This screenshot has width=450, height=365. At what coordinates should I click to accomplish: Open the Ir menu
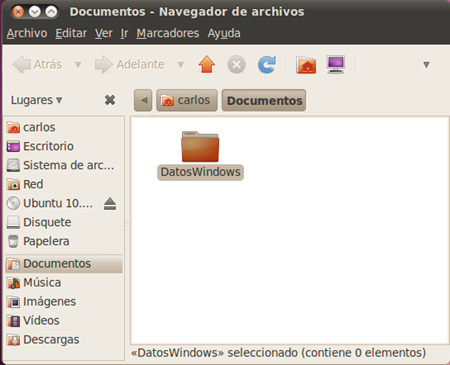click(124, 33)
